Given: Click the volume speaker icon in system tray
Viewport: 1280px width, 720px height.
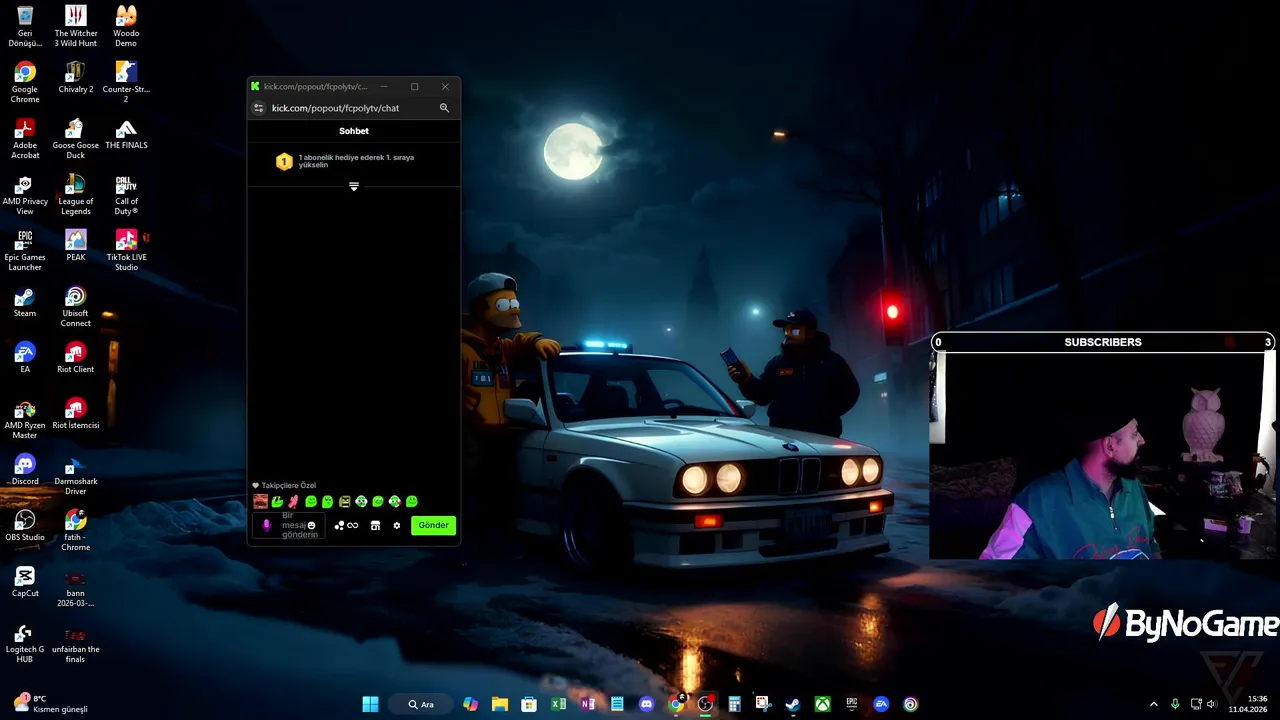Looking at the screenshot, I should click(1212, 704).
